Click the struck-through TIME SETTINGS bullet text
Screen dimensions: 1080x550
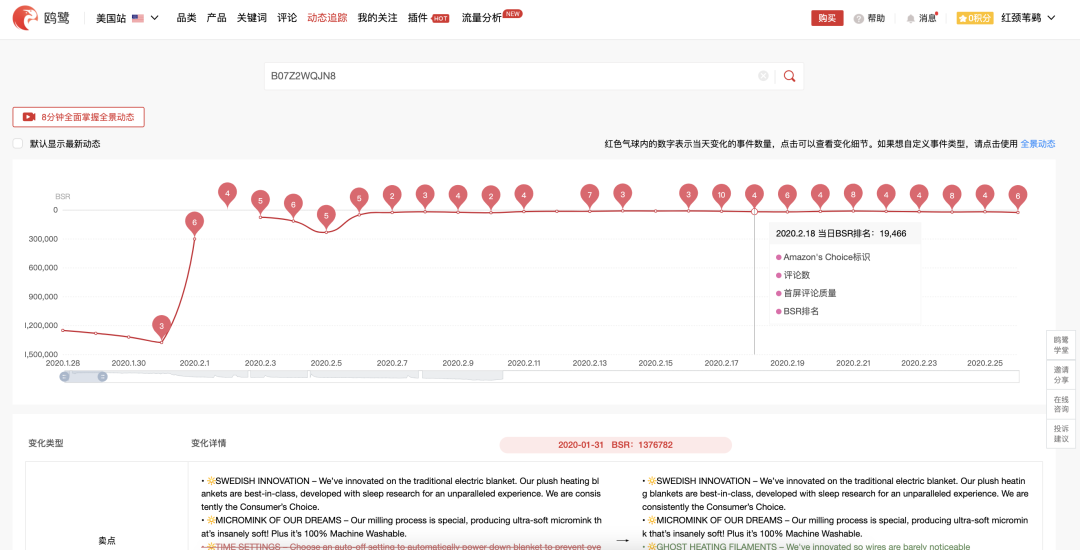[402, 546]
